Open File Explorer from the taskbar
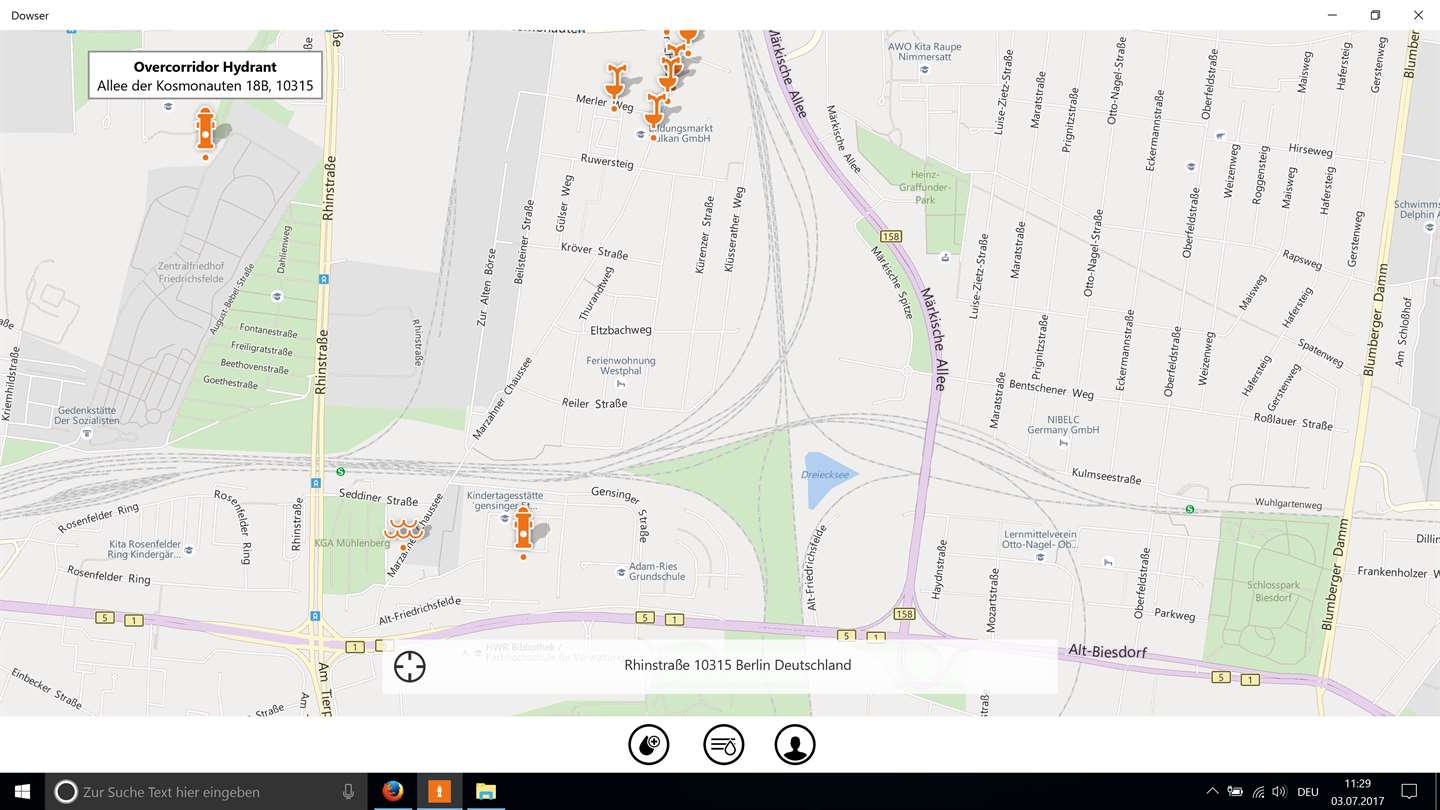 [486, 791]
